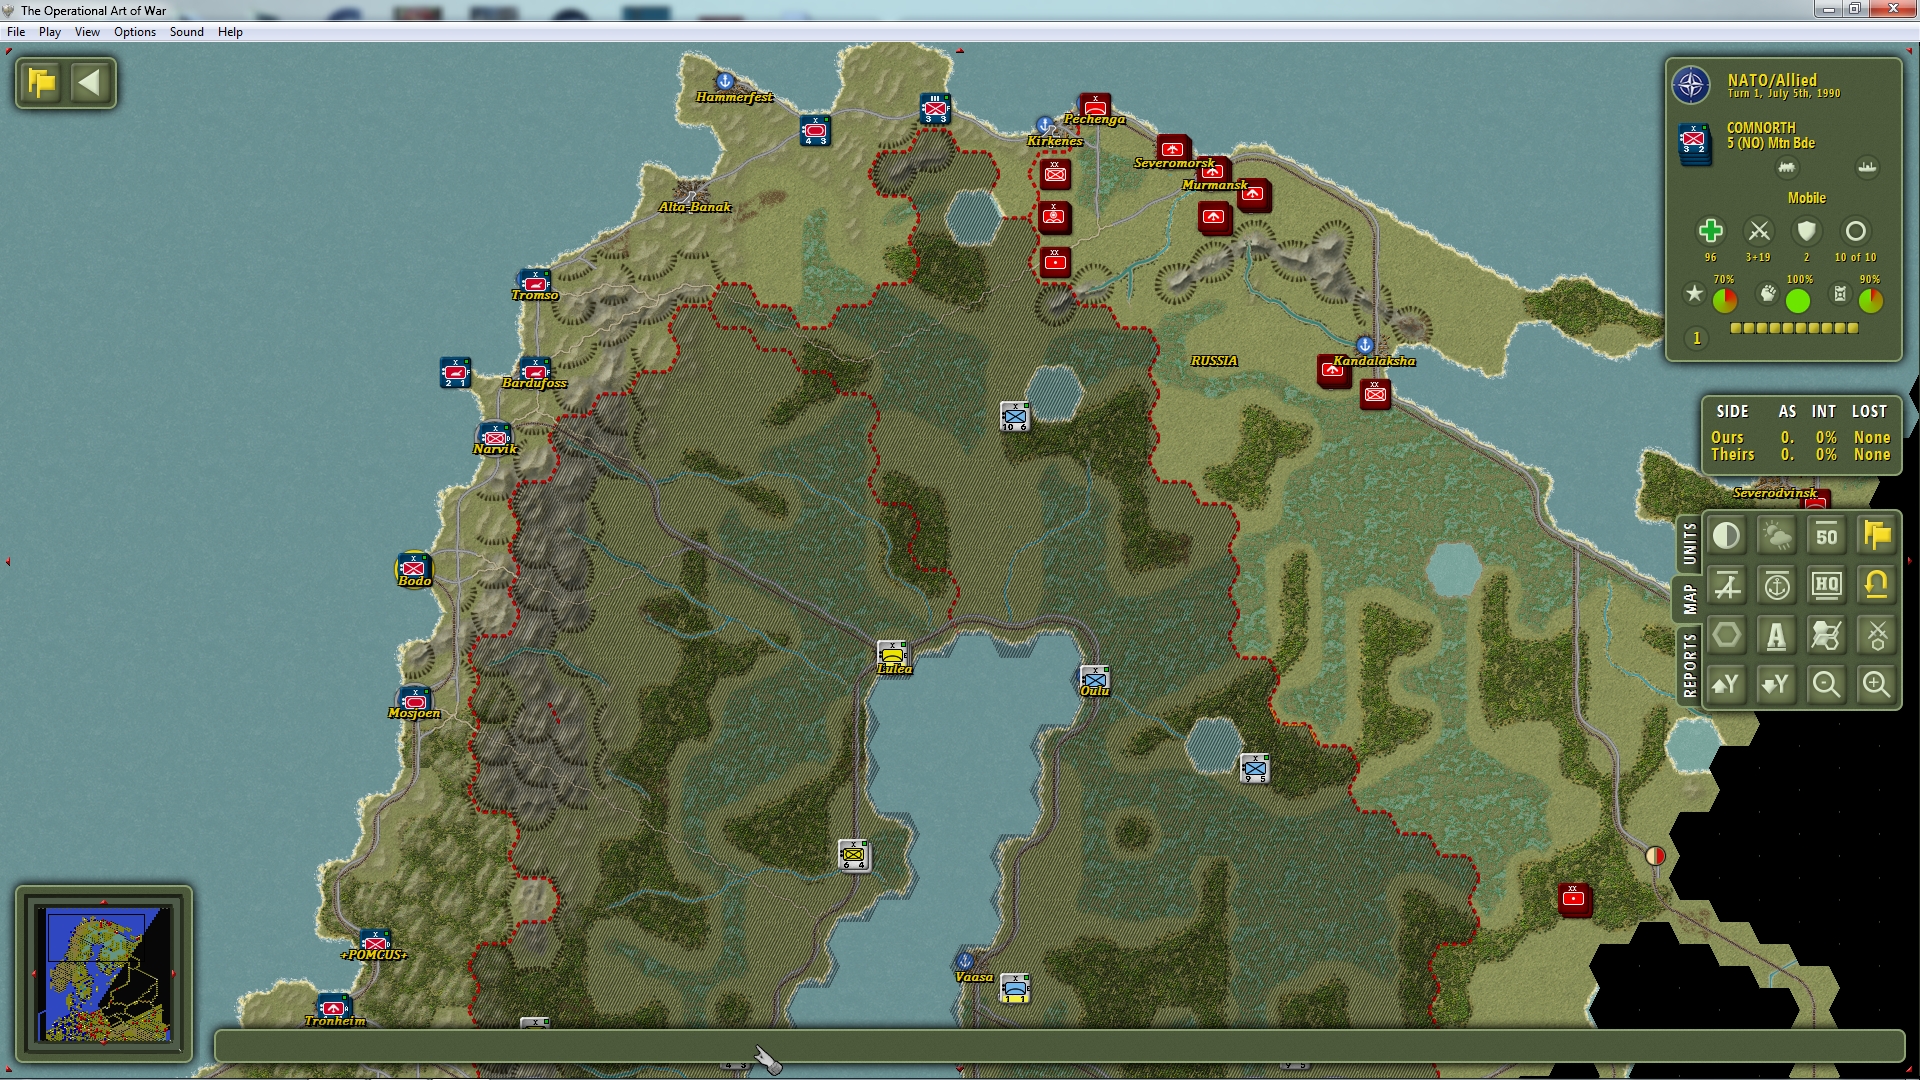The width and height of the screenshot is (1920, 1080).
Task: Open the Play menu
Action: click(x=50, y=32)
